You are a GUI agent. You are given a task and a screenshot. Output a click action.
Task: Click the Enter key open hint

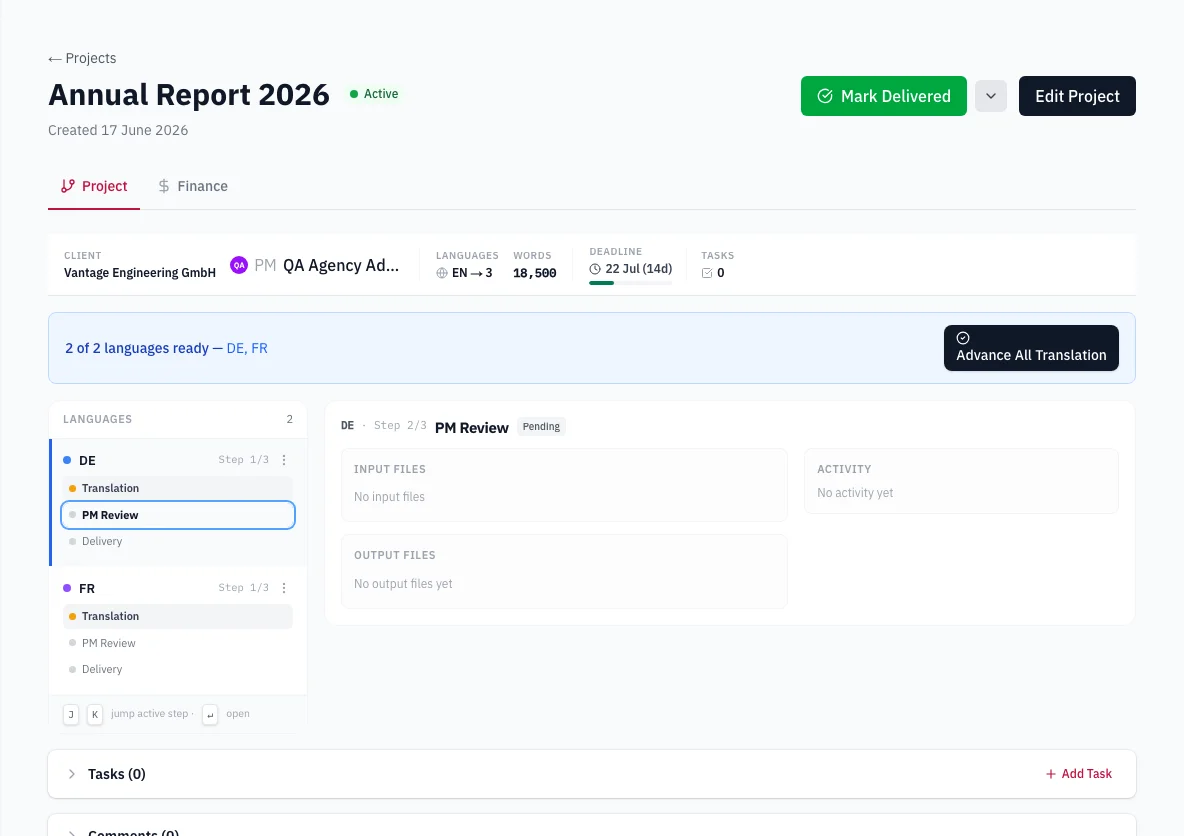tap(210, 714)
